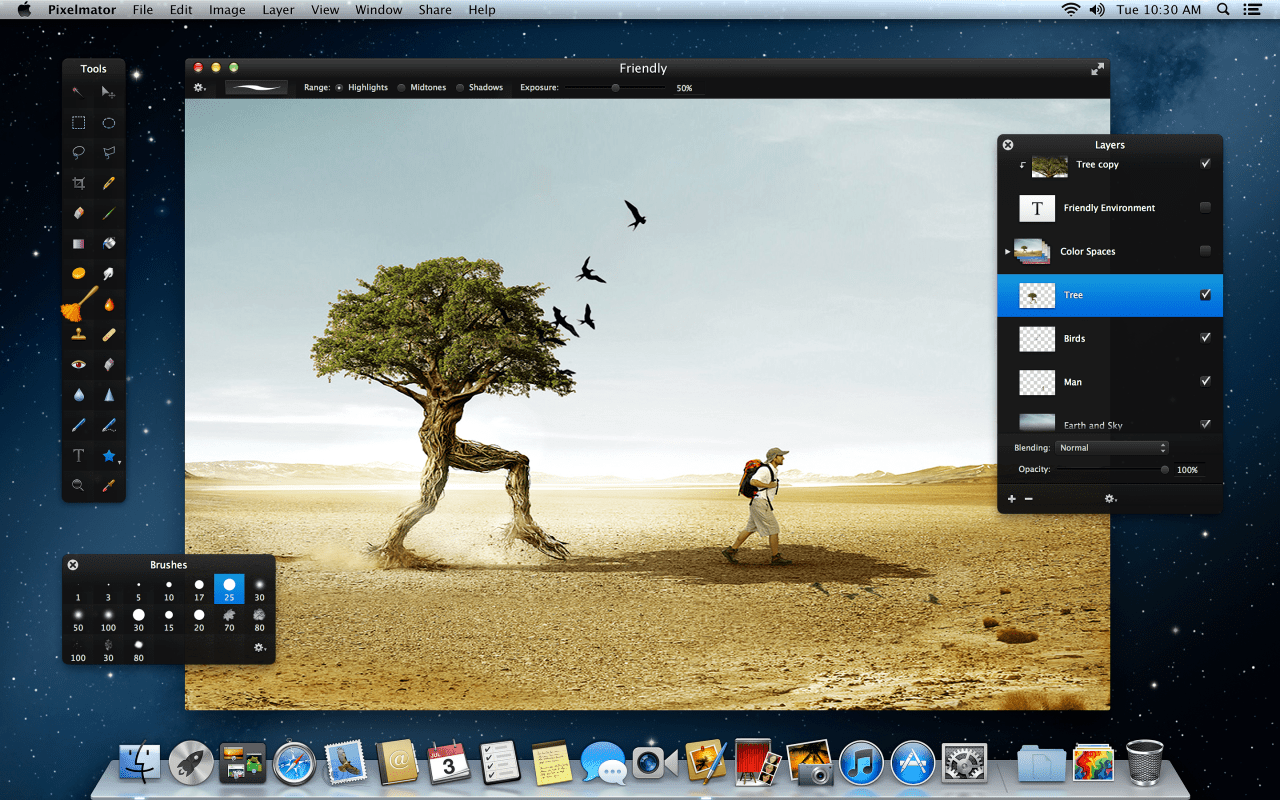Image resolution: width=1280 pixels, height=800 pixels.
Task: Open the Share menu
Action: (435, 10)
